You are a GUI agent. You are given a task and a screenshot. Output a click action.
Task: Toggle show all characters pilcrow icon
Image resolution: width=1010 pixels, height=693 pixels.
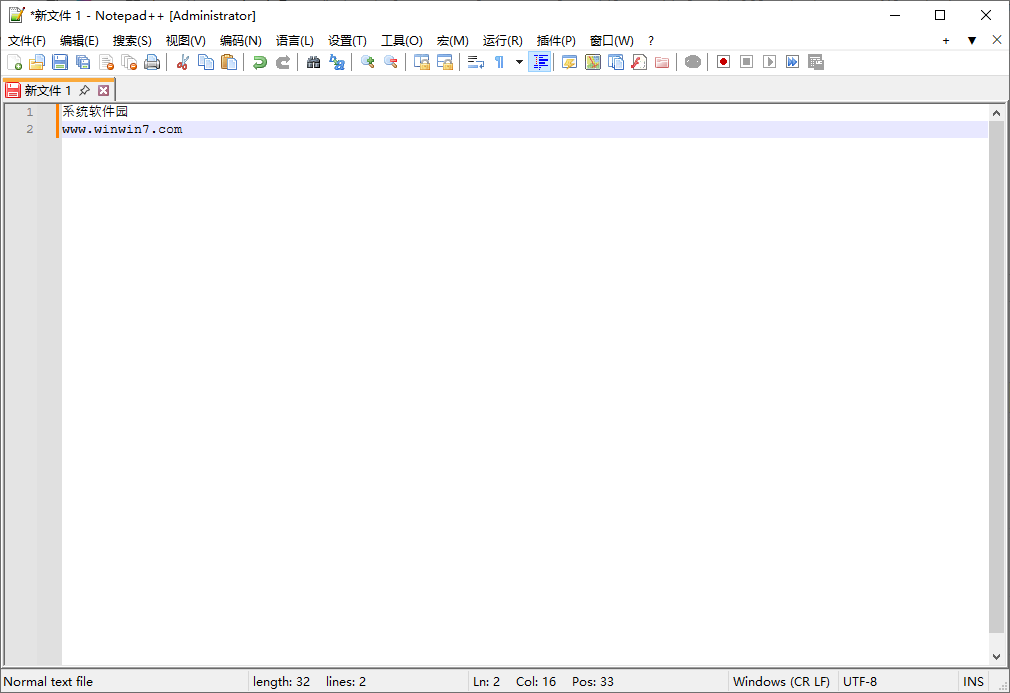click(499, 62)
